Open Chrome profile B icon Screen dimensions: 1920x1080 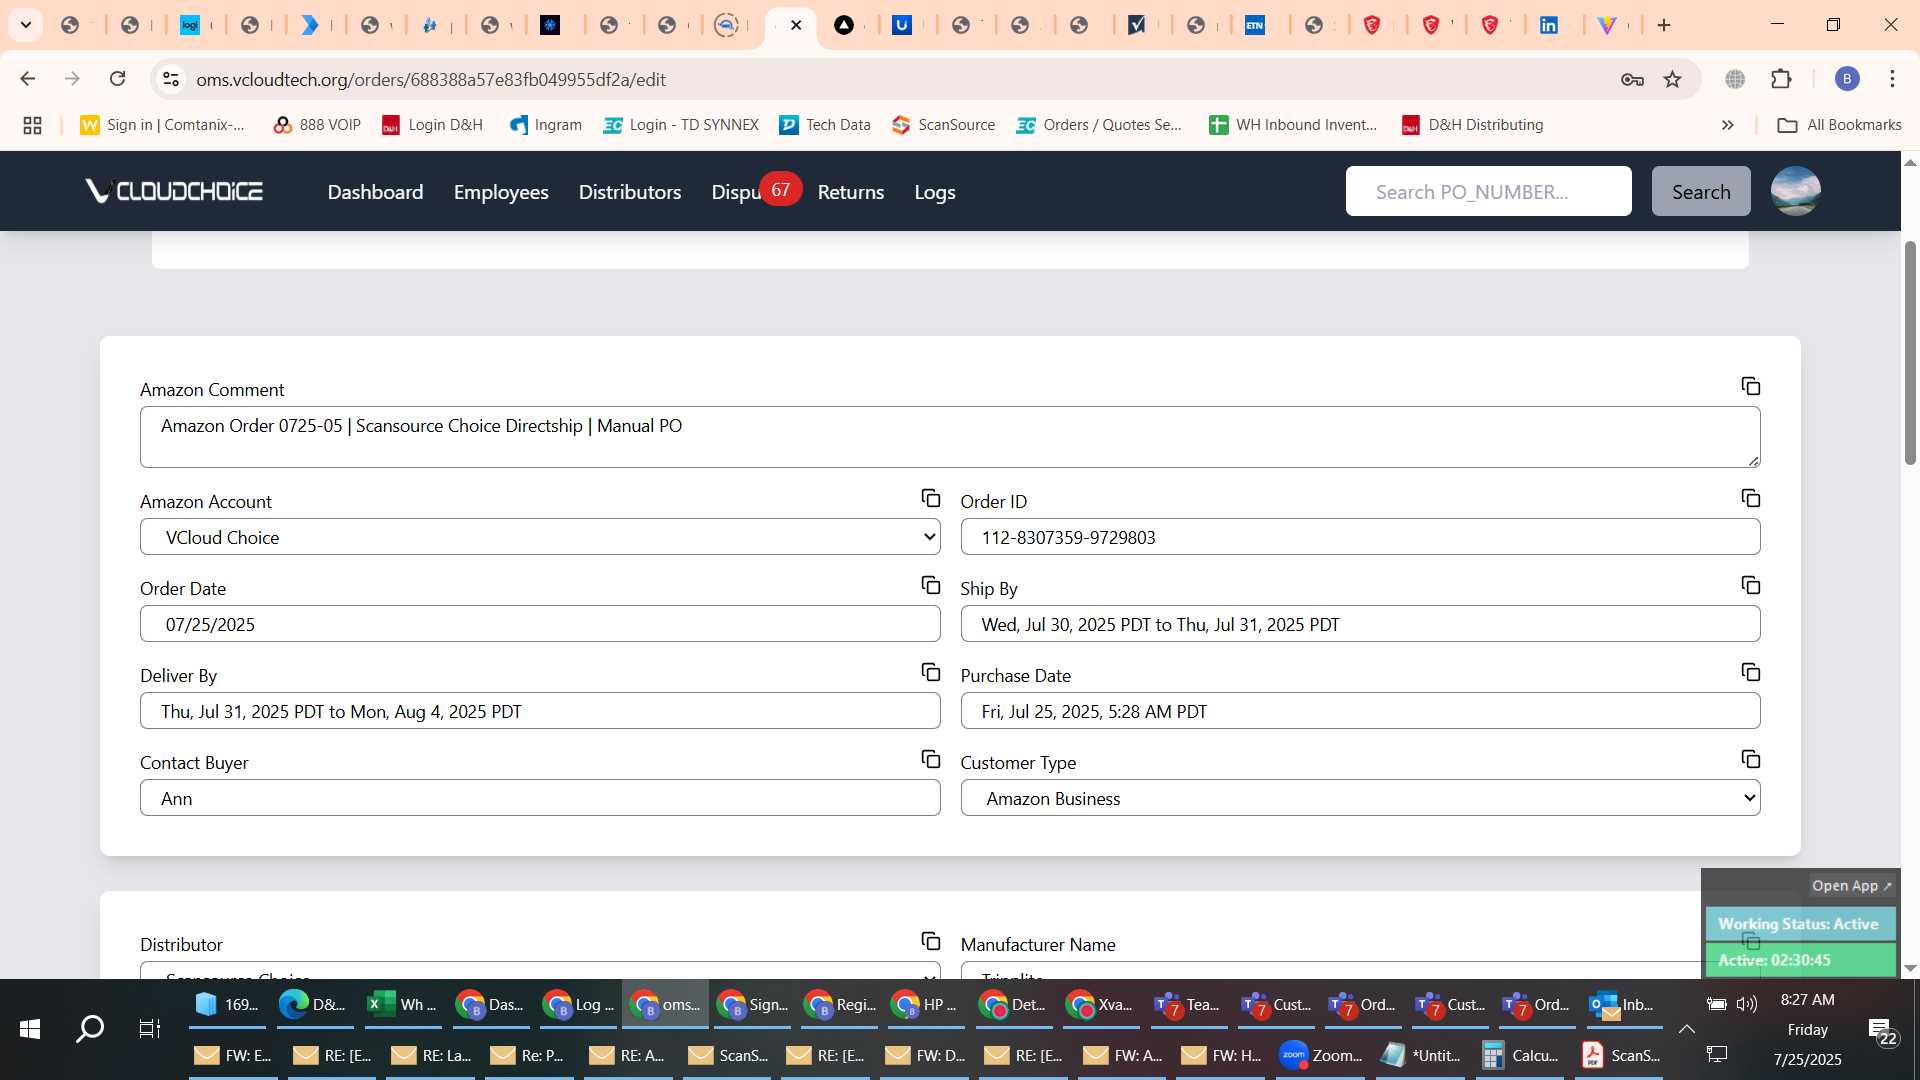(x=1847, y=79)
